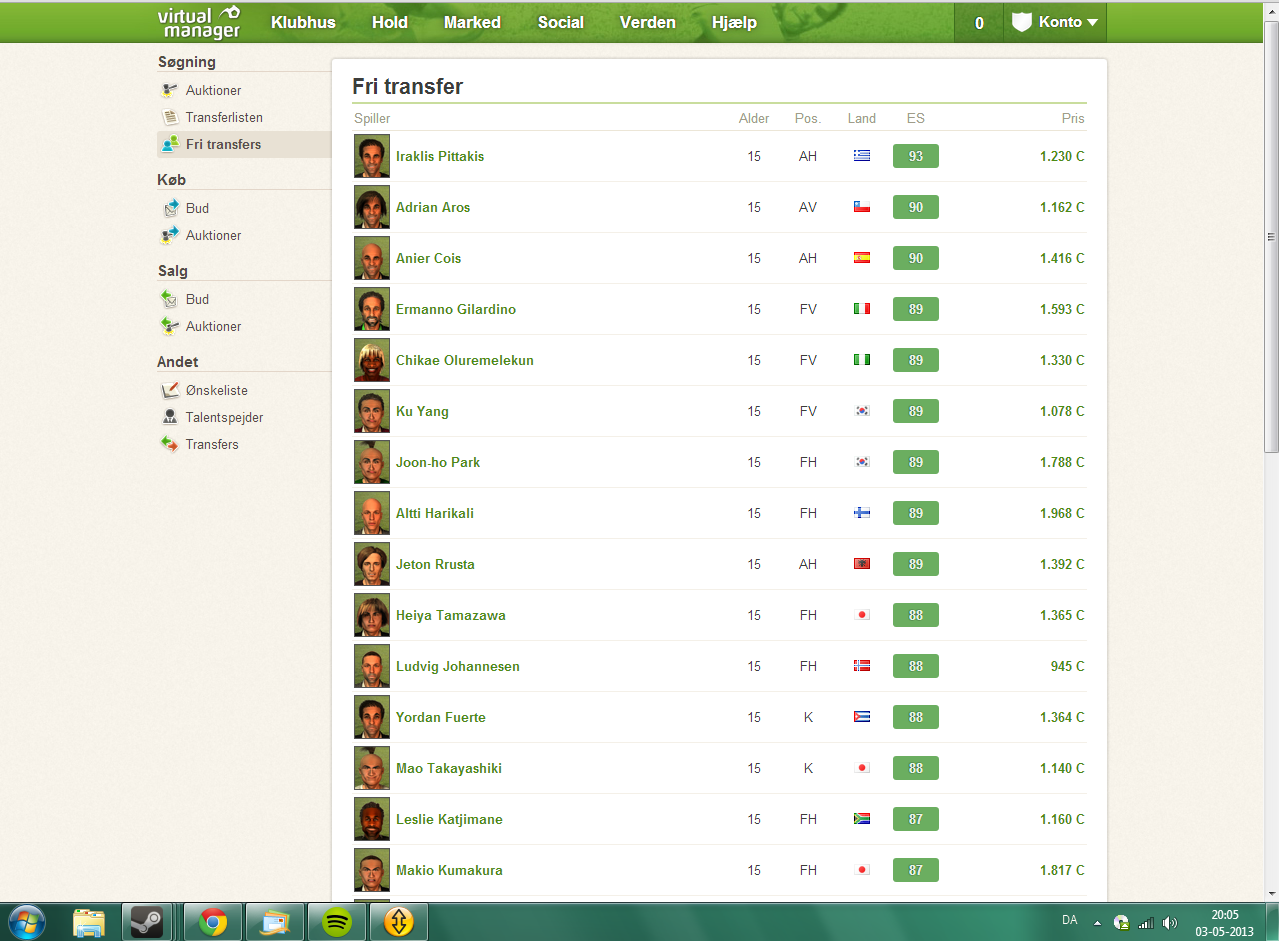Open player Makio Kumakura

(x=449, y=870)
